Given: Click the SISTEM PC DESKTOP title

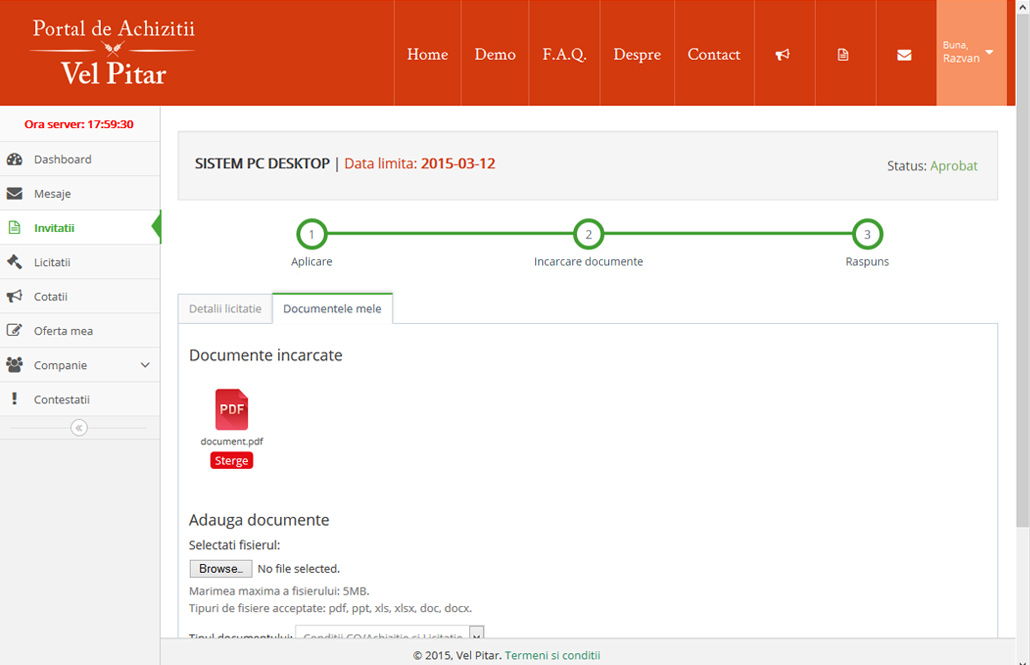Looking at the screenshot, I should click(x=262, y=164).
